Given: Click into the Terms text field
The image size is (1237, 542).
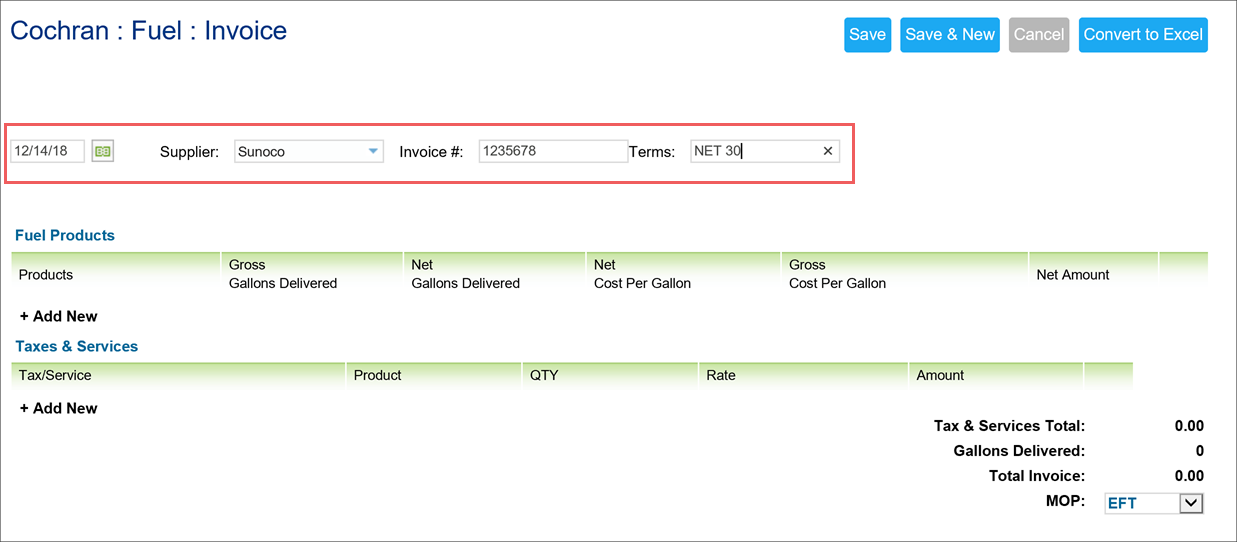Looking at the screenshot, I should tap(755, 151).
